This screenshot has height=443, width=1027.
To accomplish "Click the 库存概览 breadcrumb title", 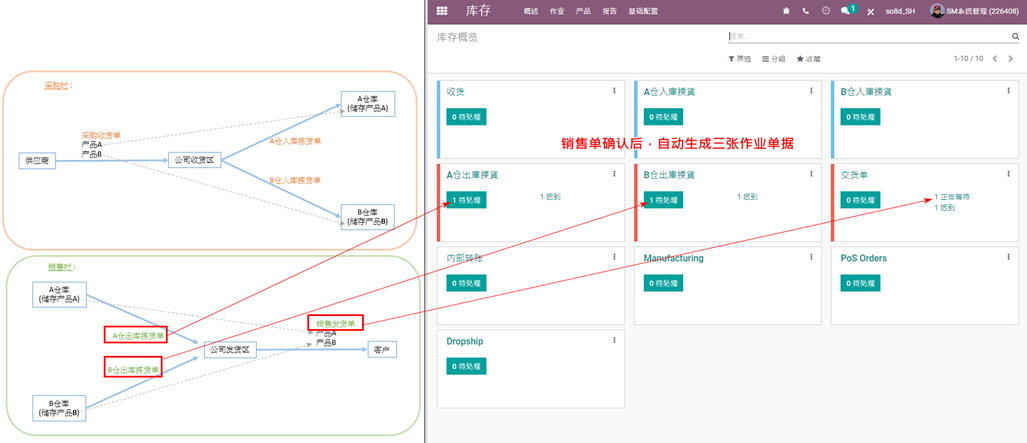I will [x=457, y=37].
